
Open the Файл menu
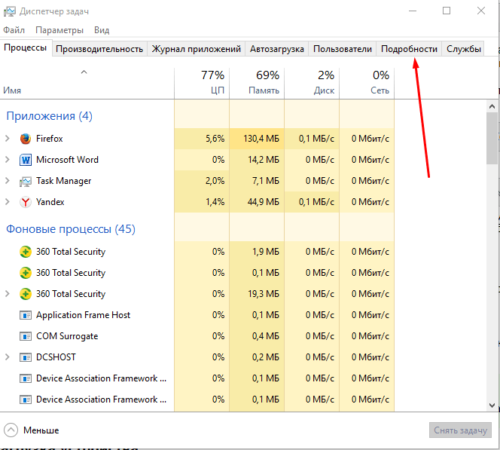click(x=14, y=30)
